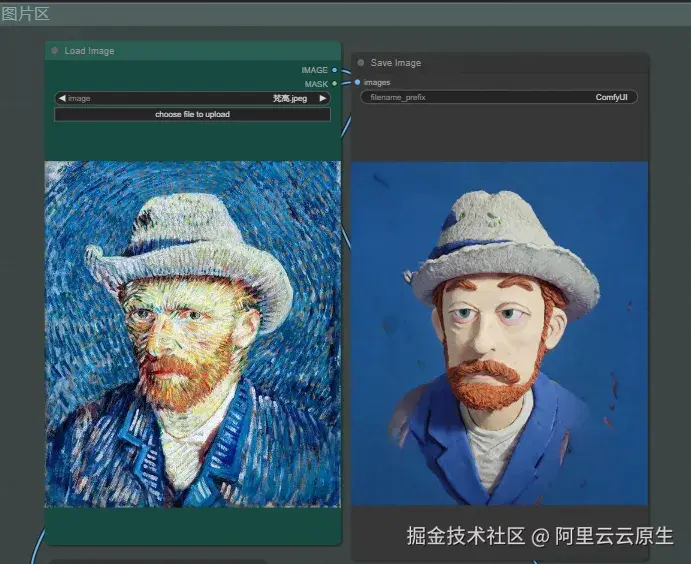The image size is (691, 564).
Task: Select the clay-style output image preview
Action: coord(499,334)
